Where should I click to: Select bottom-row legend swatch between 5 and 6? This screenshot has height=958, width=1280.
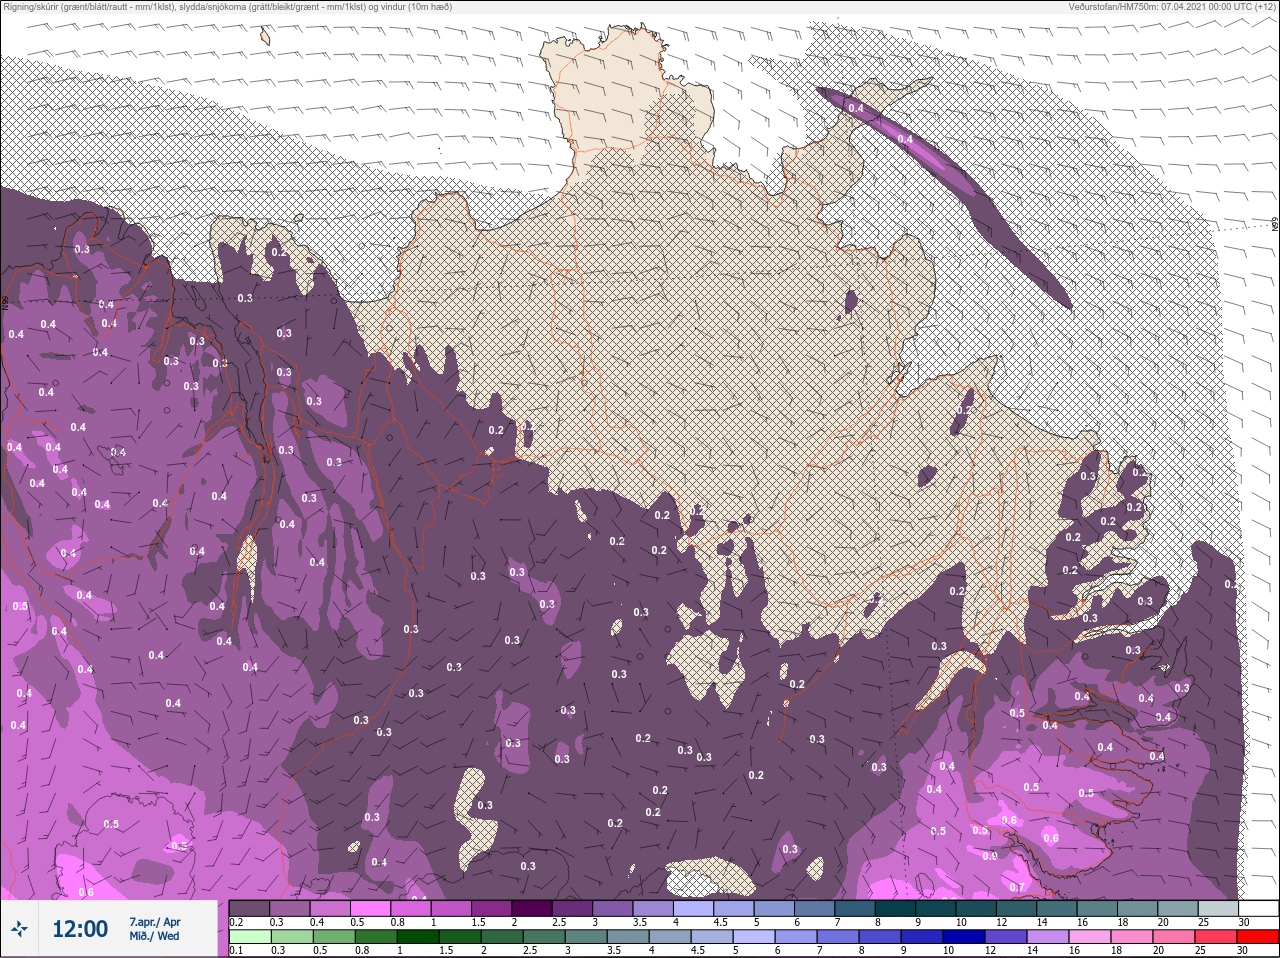point(754,937)
